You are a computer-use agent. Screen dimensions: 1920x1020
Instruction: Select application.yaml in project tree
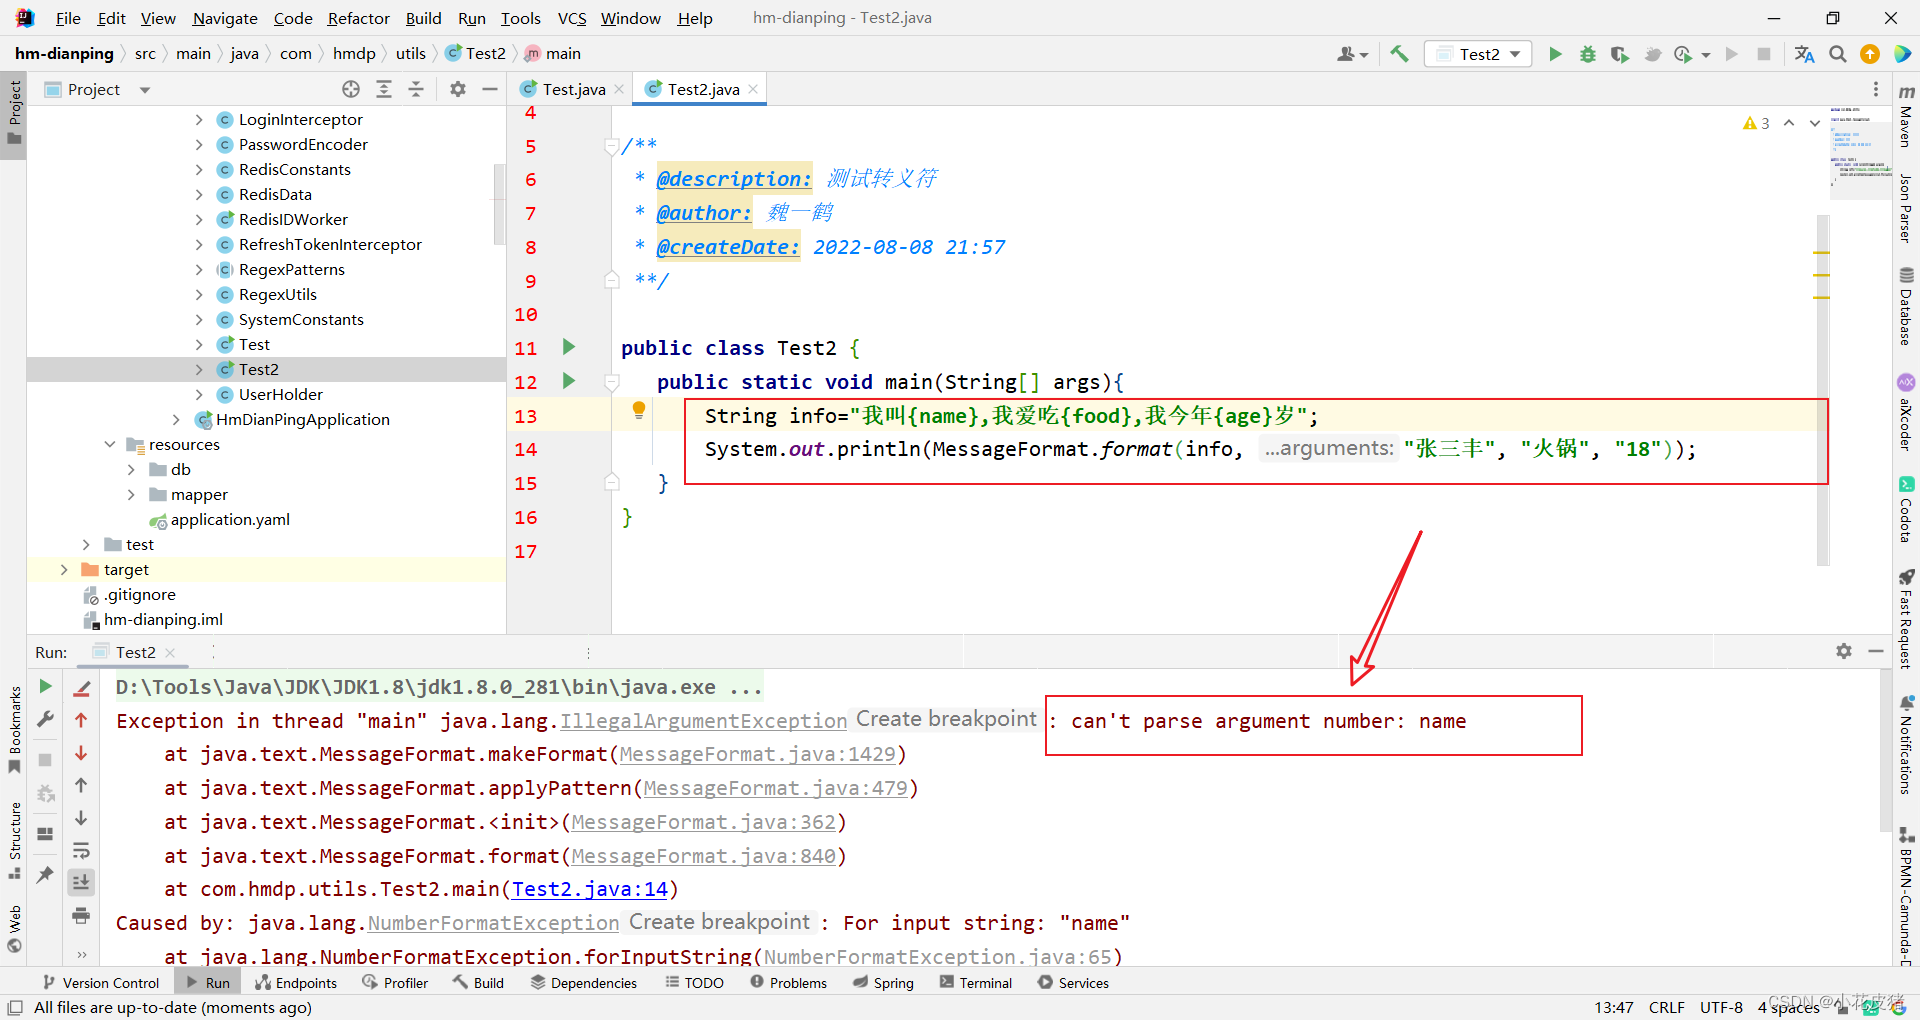click(230, 519)
